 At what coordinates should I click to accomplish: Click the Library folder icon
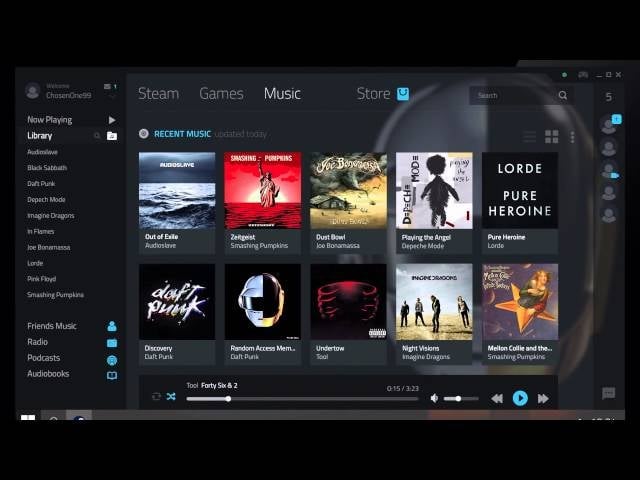pyautogui.click(x=112, y=136)
